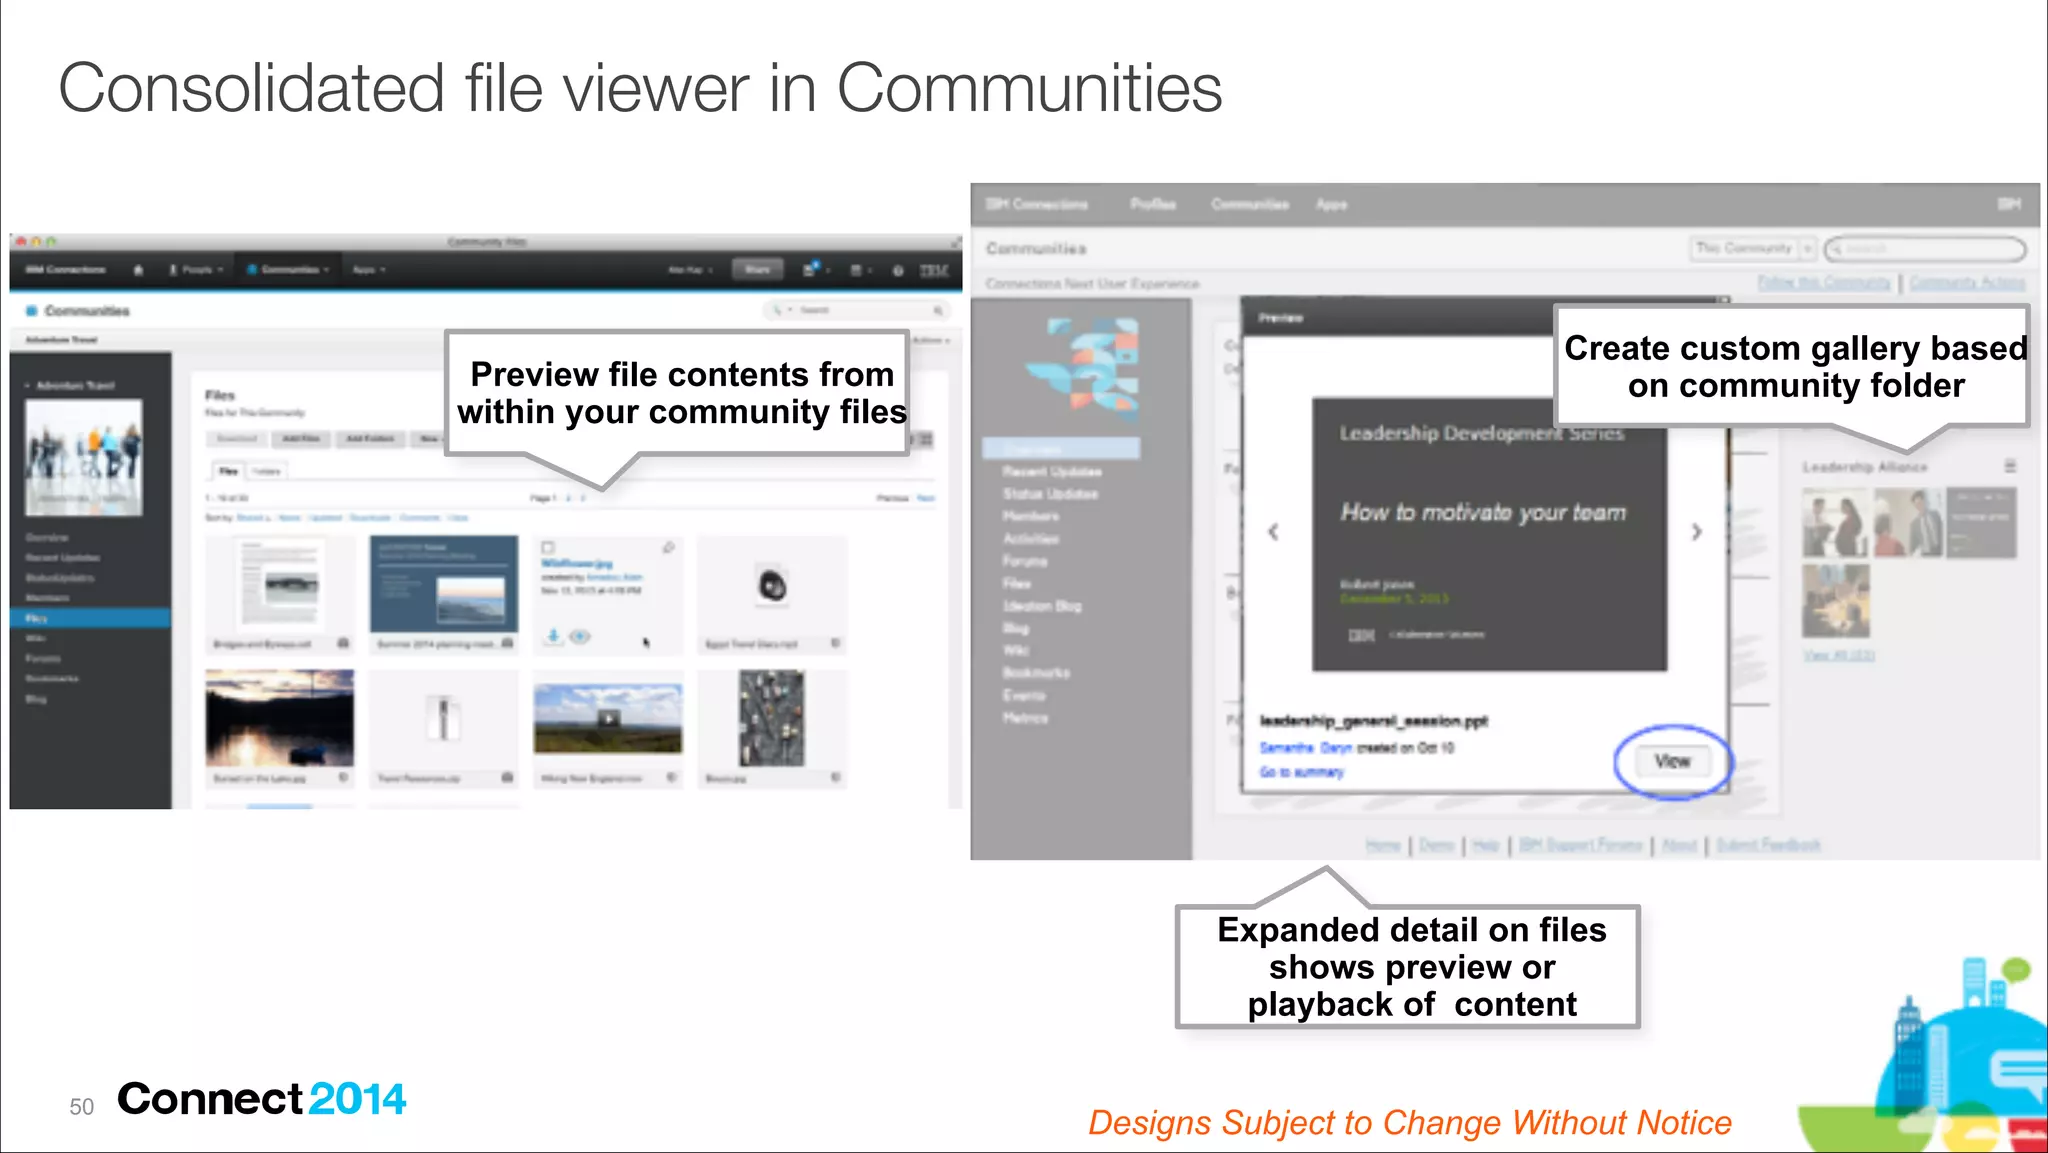Select Overview in Adventure Travel sidebar
Viewport: 2048px width, 1153px height.
click(x=47, y=538)
